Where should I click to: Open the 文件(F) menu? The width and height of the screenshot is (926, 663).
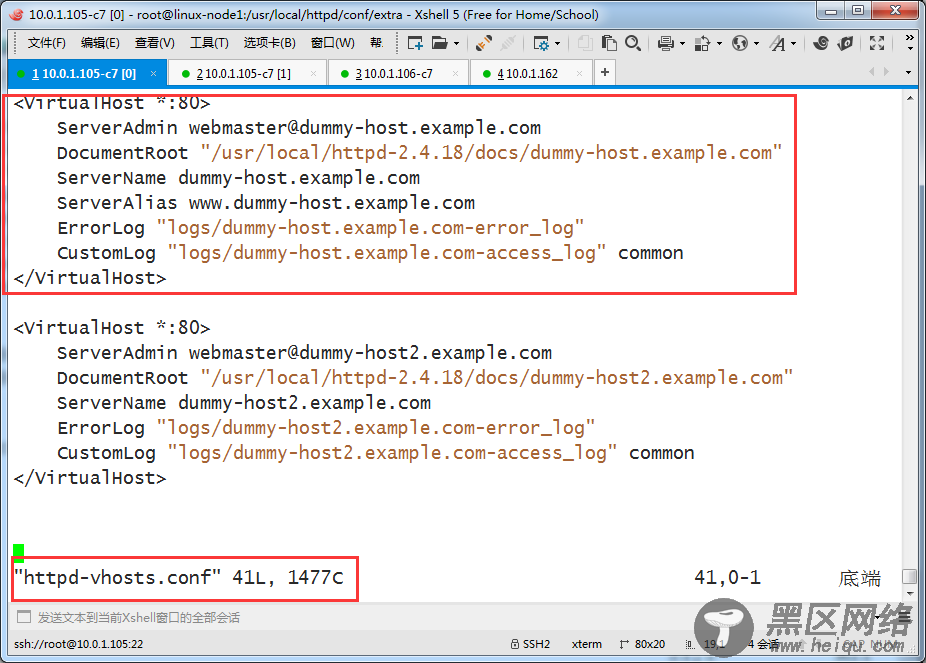click(x=46, y=43)
